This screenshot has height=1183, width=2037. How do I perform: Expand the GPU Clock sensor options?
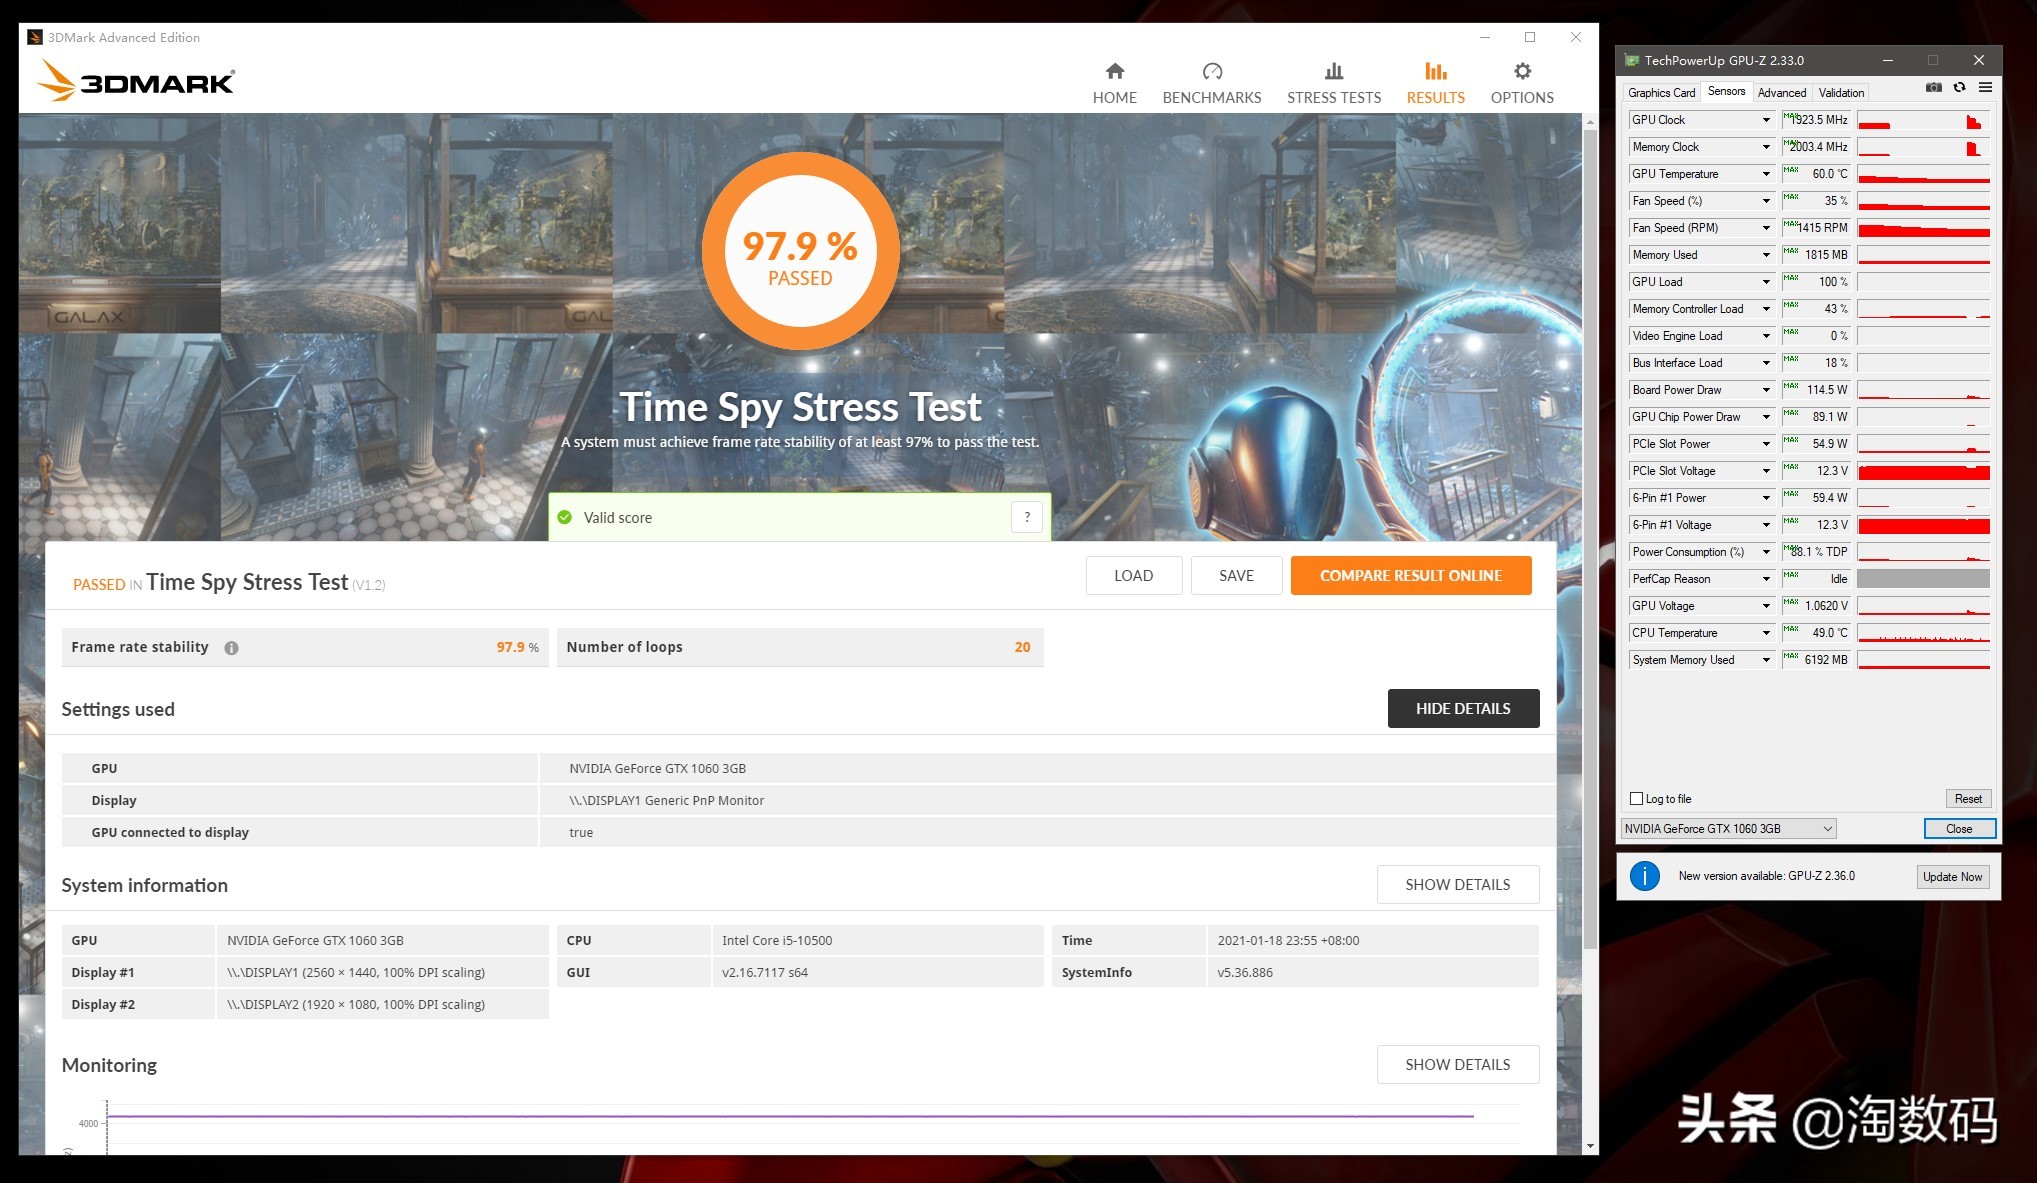point(1765,119)
